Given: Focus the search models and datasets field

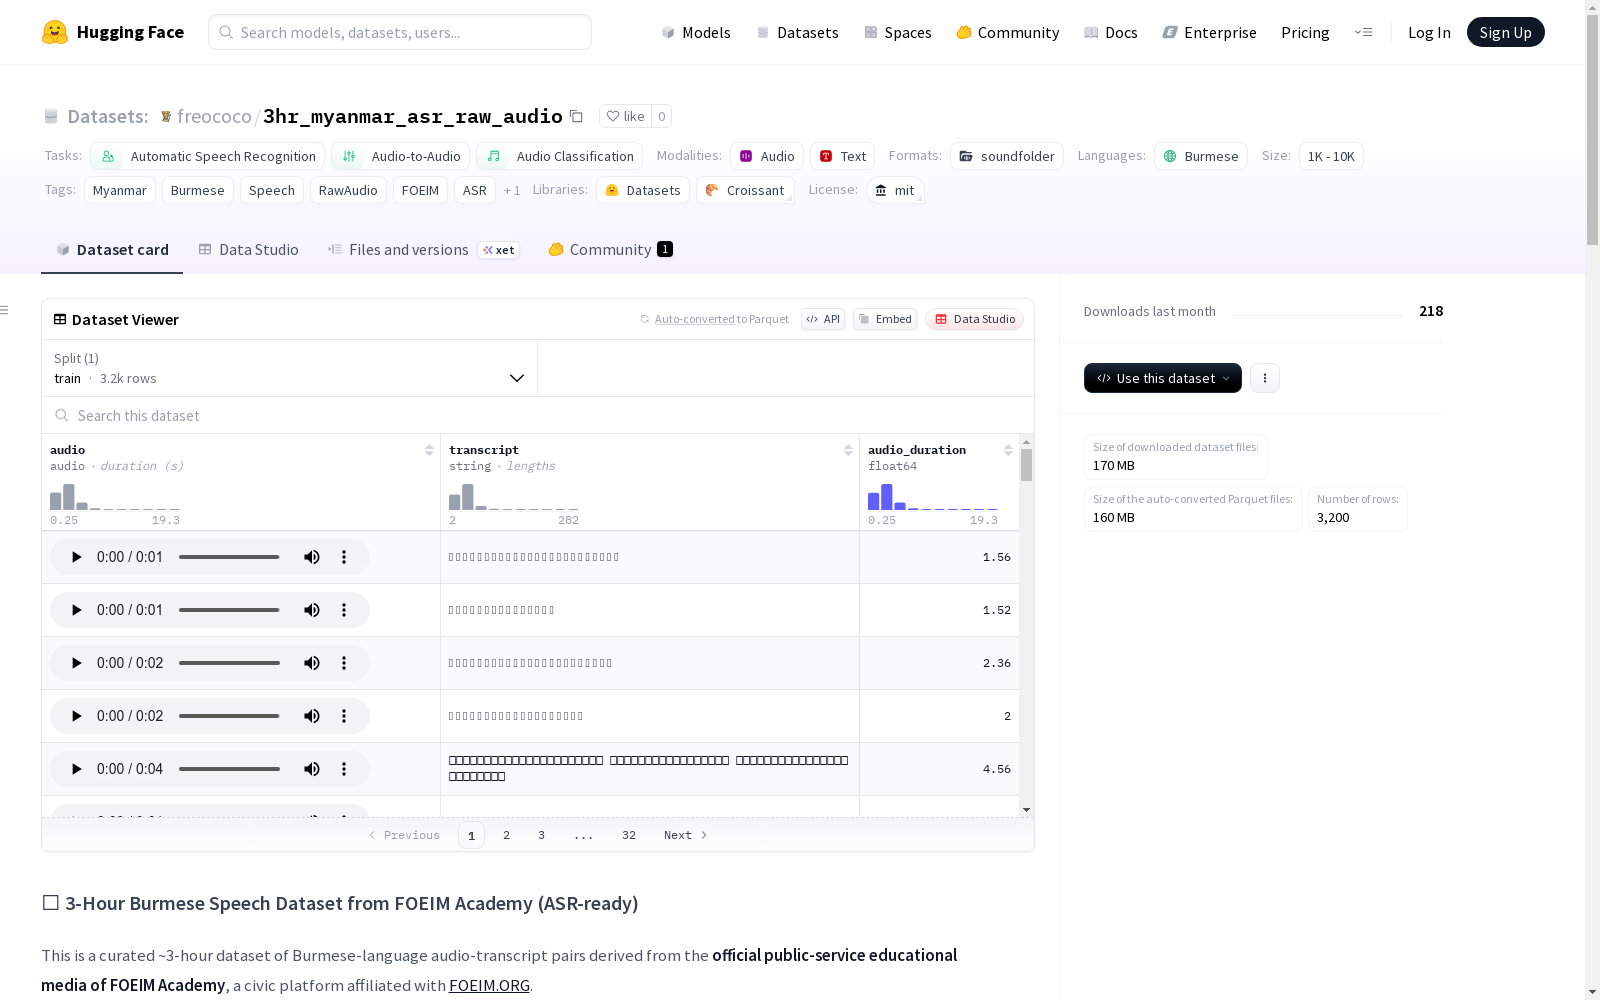Looking at the screenshot, I should (400, 32).
